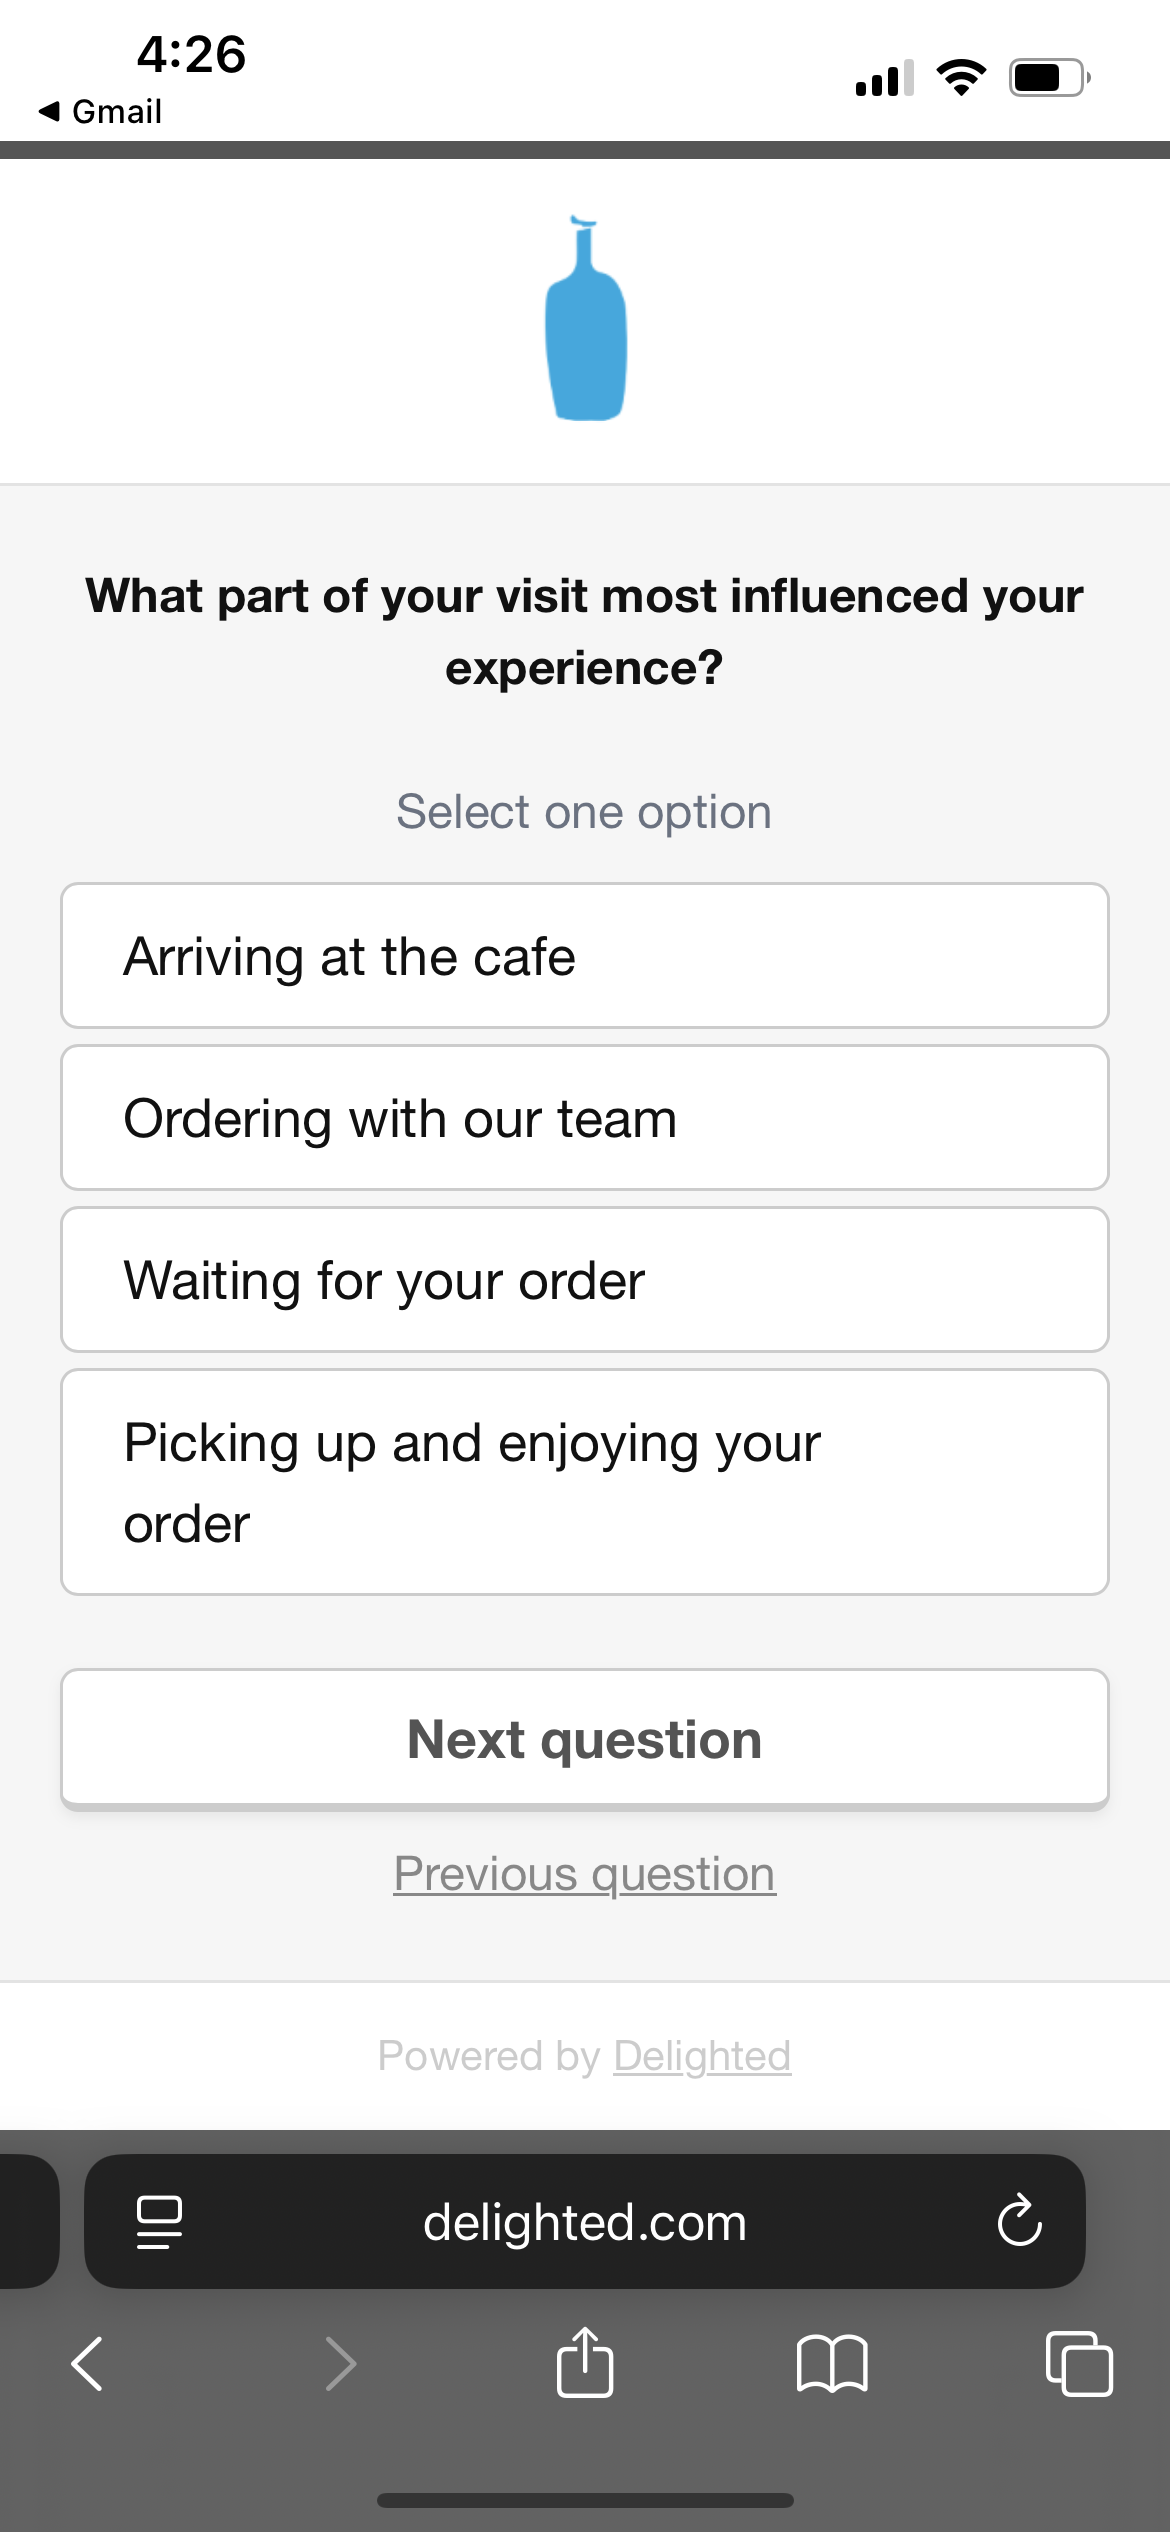Pick "Waiting for your order" option

pos(585,1280)
